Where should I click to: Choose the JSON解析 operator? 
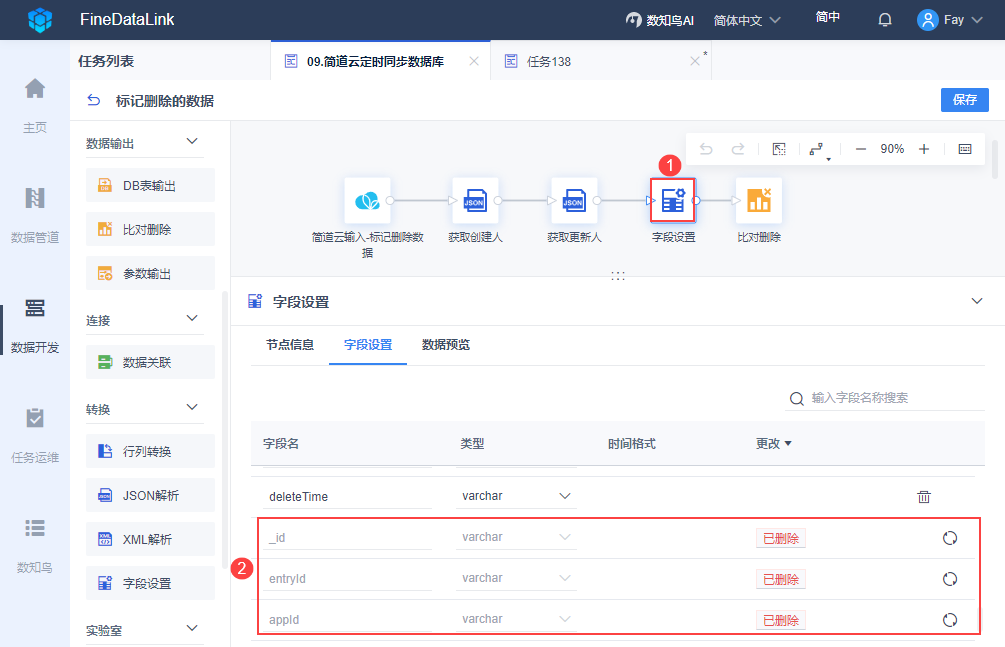[x=151, y=495]
